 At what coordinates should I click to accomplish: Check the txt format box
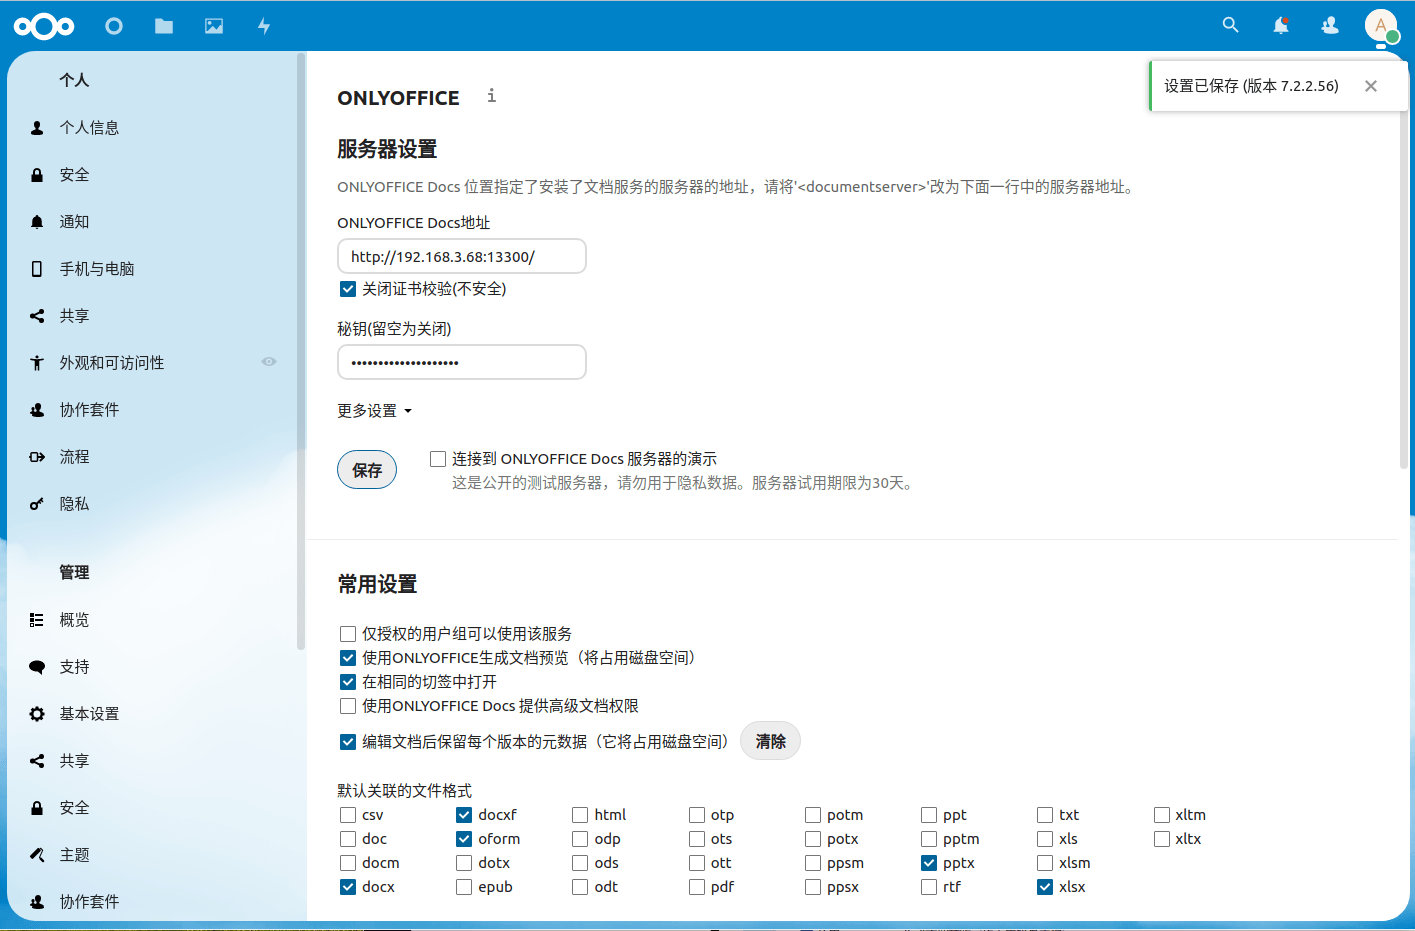1045,815
